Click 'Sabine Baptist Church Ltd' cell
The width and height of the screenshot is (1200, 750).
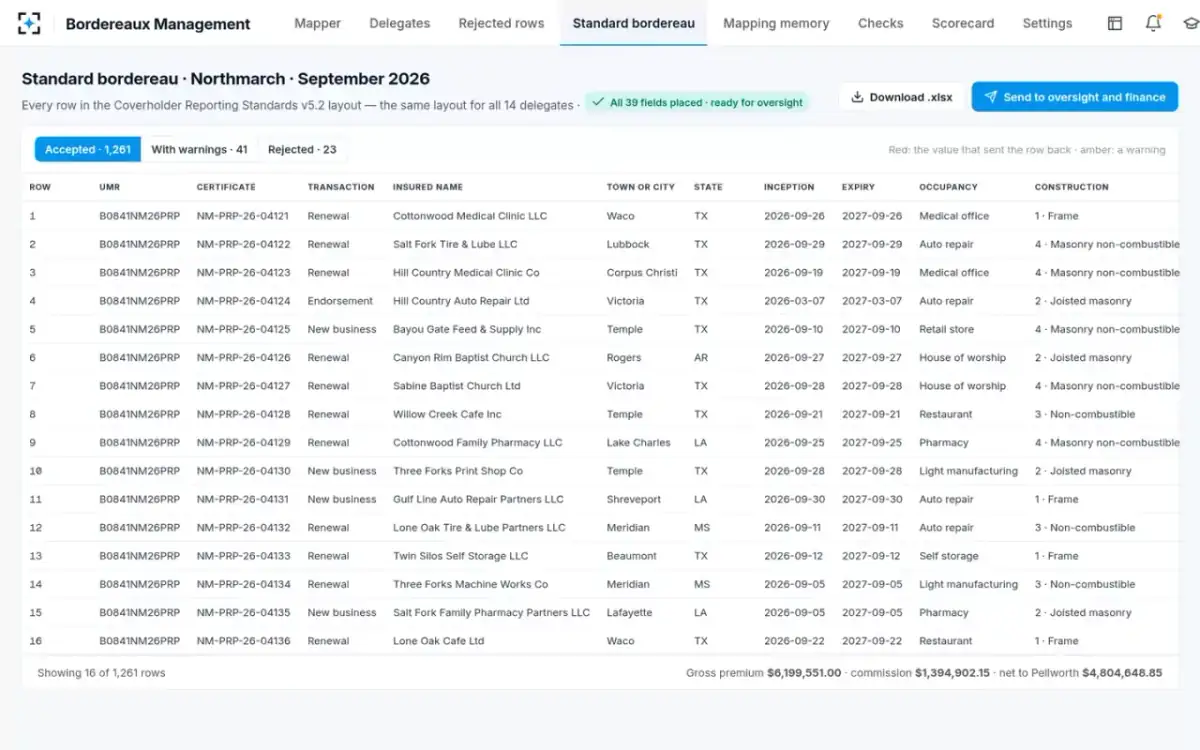[x=457, y=386]
